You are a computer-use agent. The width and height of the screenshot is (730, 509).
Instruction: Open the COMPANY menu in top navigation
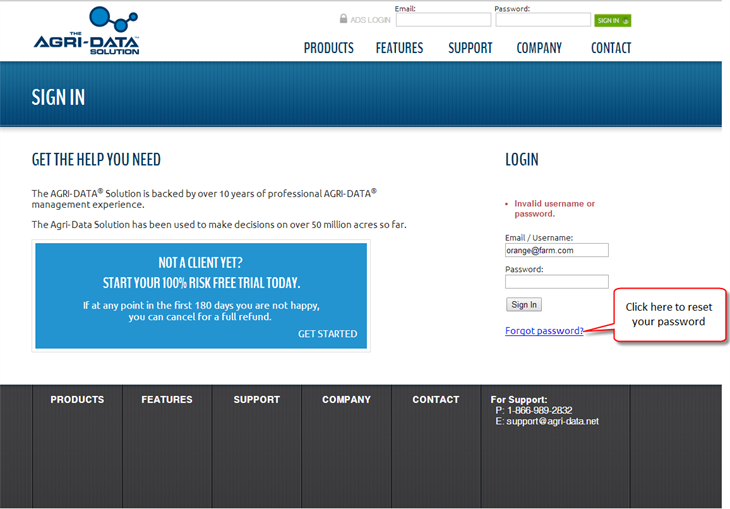(539, 48)
